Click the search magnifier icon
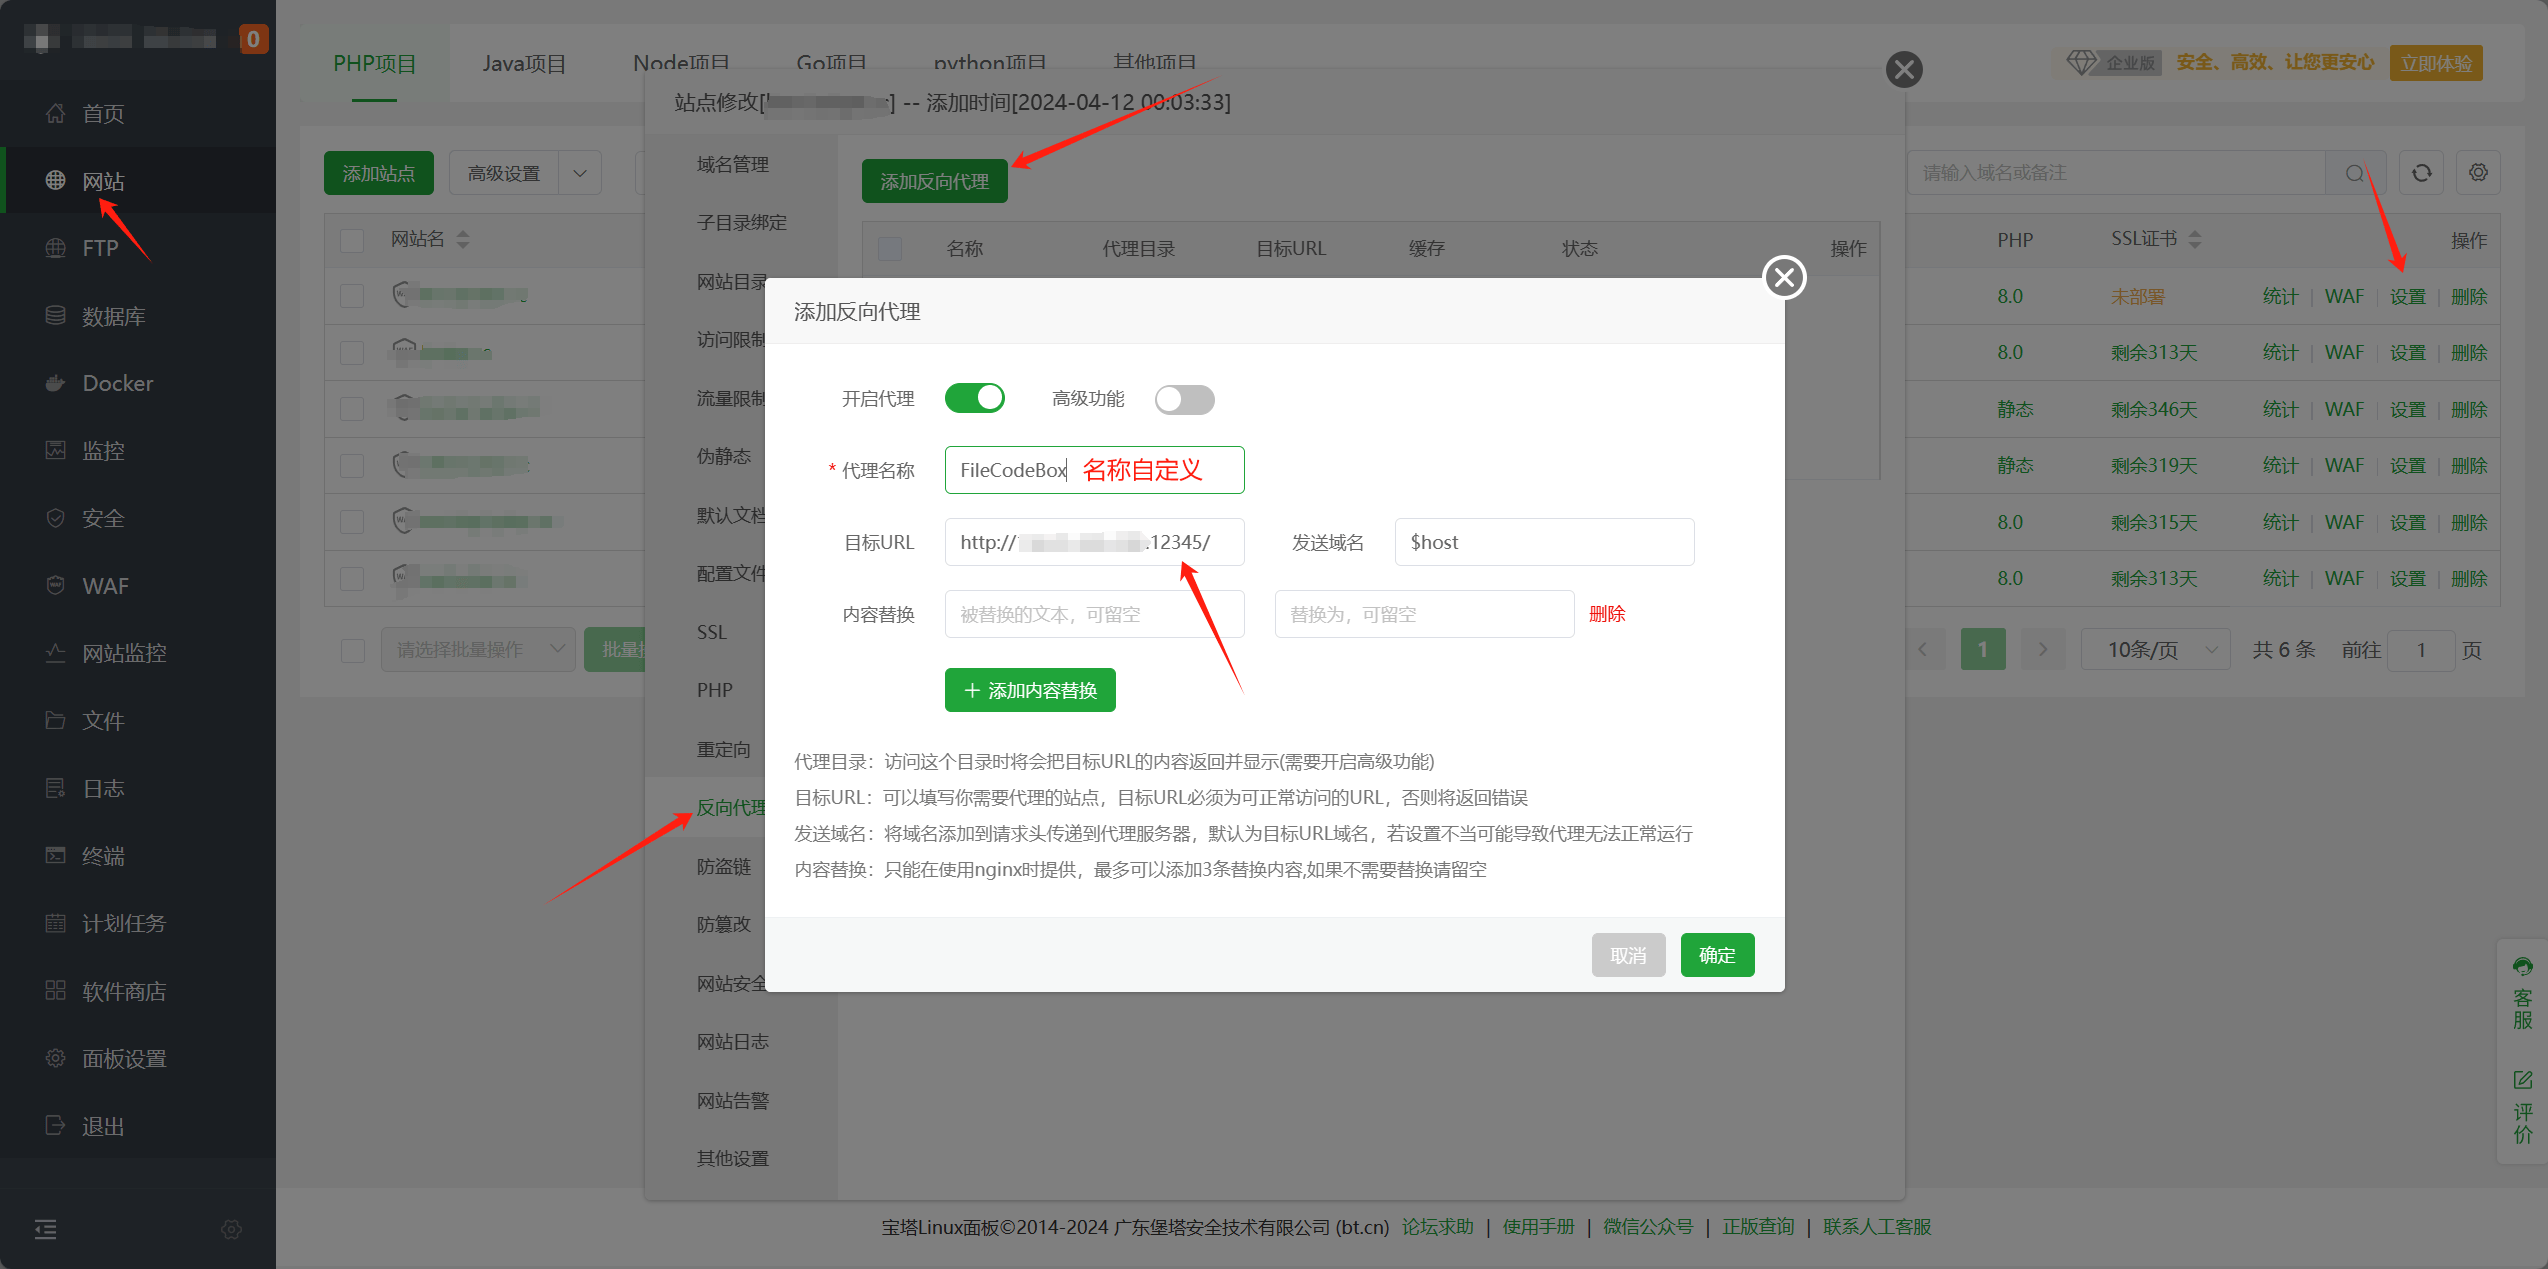The height and width of the screenshot is (1269, 2548). pyautogui.click(x=2354, y=173)
